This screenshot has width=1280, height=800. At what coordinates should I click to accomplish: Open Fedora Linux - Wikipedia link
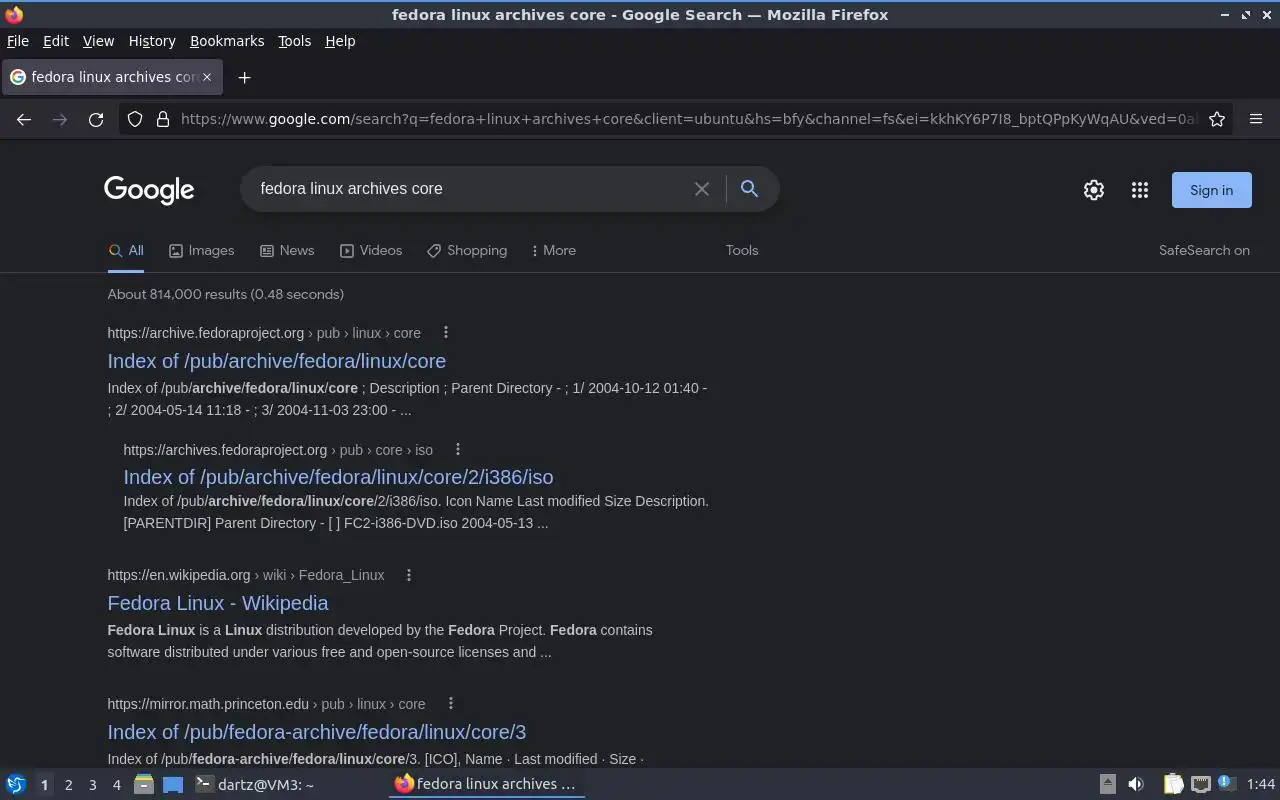coord(218,603)
